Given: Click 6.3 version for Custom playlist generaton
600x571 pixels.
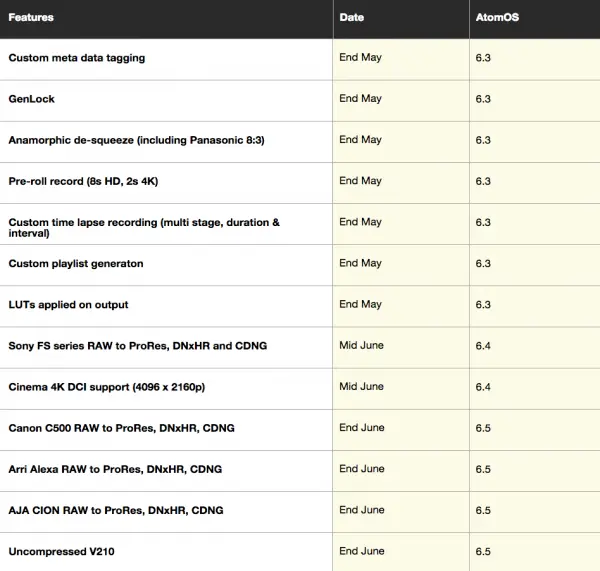Looking at the screenshot, I should coord(483,264).
